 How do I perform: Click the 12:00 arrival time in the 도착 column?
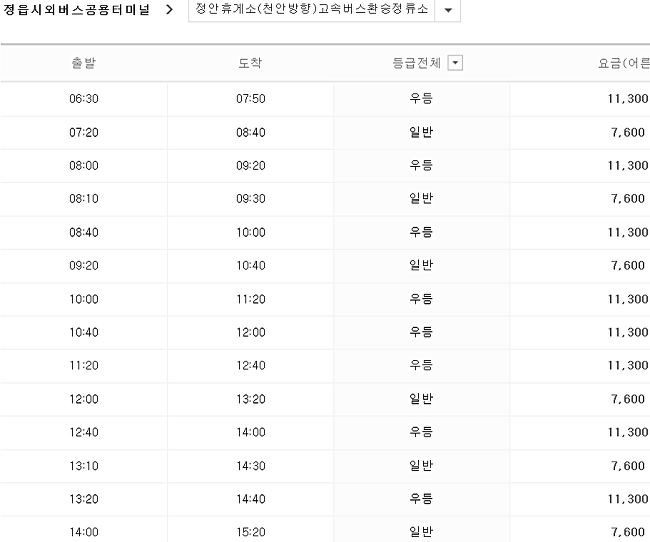click(251, 332)
